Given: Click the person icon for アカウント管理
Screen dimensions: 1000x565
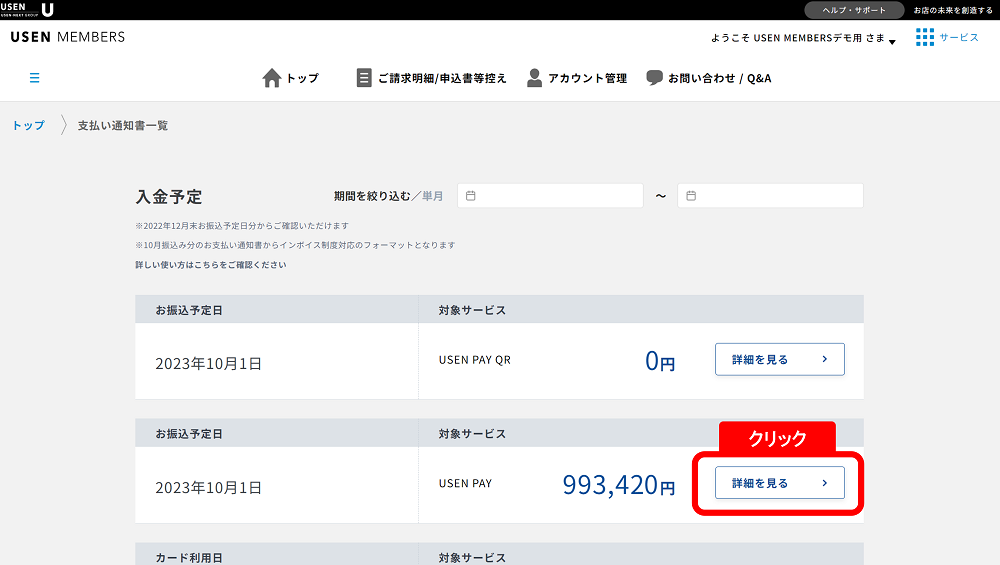Looking at the screenshot, I should point(535,78).
